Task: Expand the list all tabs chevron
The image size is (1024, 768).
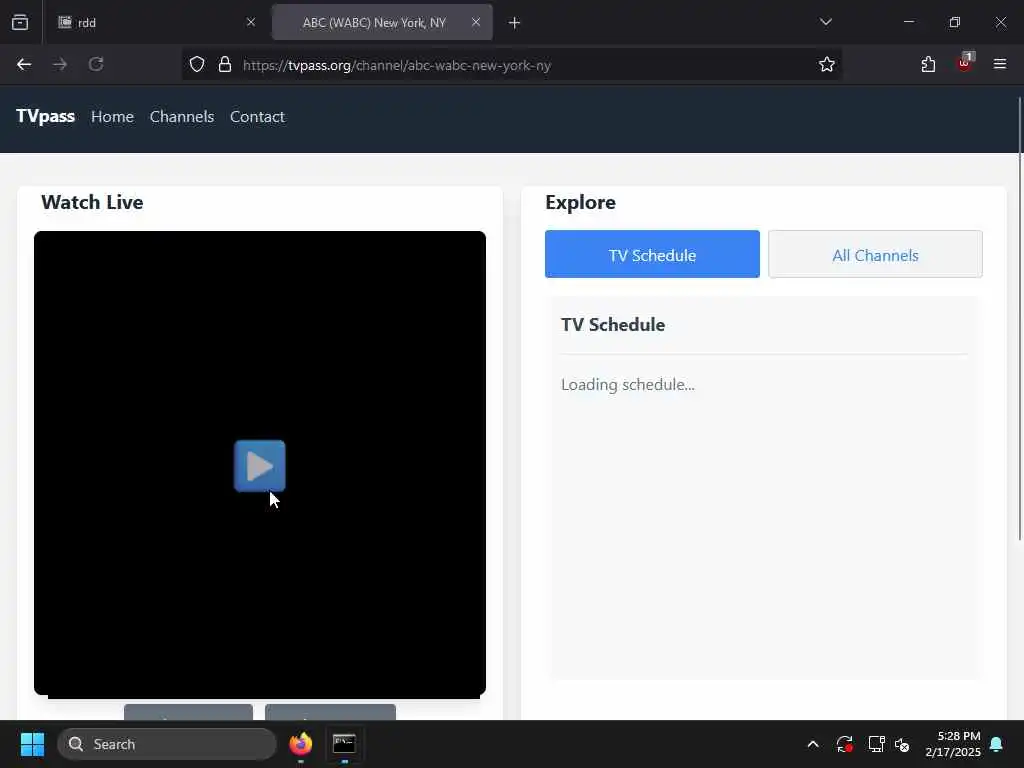Action: (x=825, y=22)
